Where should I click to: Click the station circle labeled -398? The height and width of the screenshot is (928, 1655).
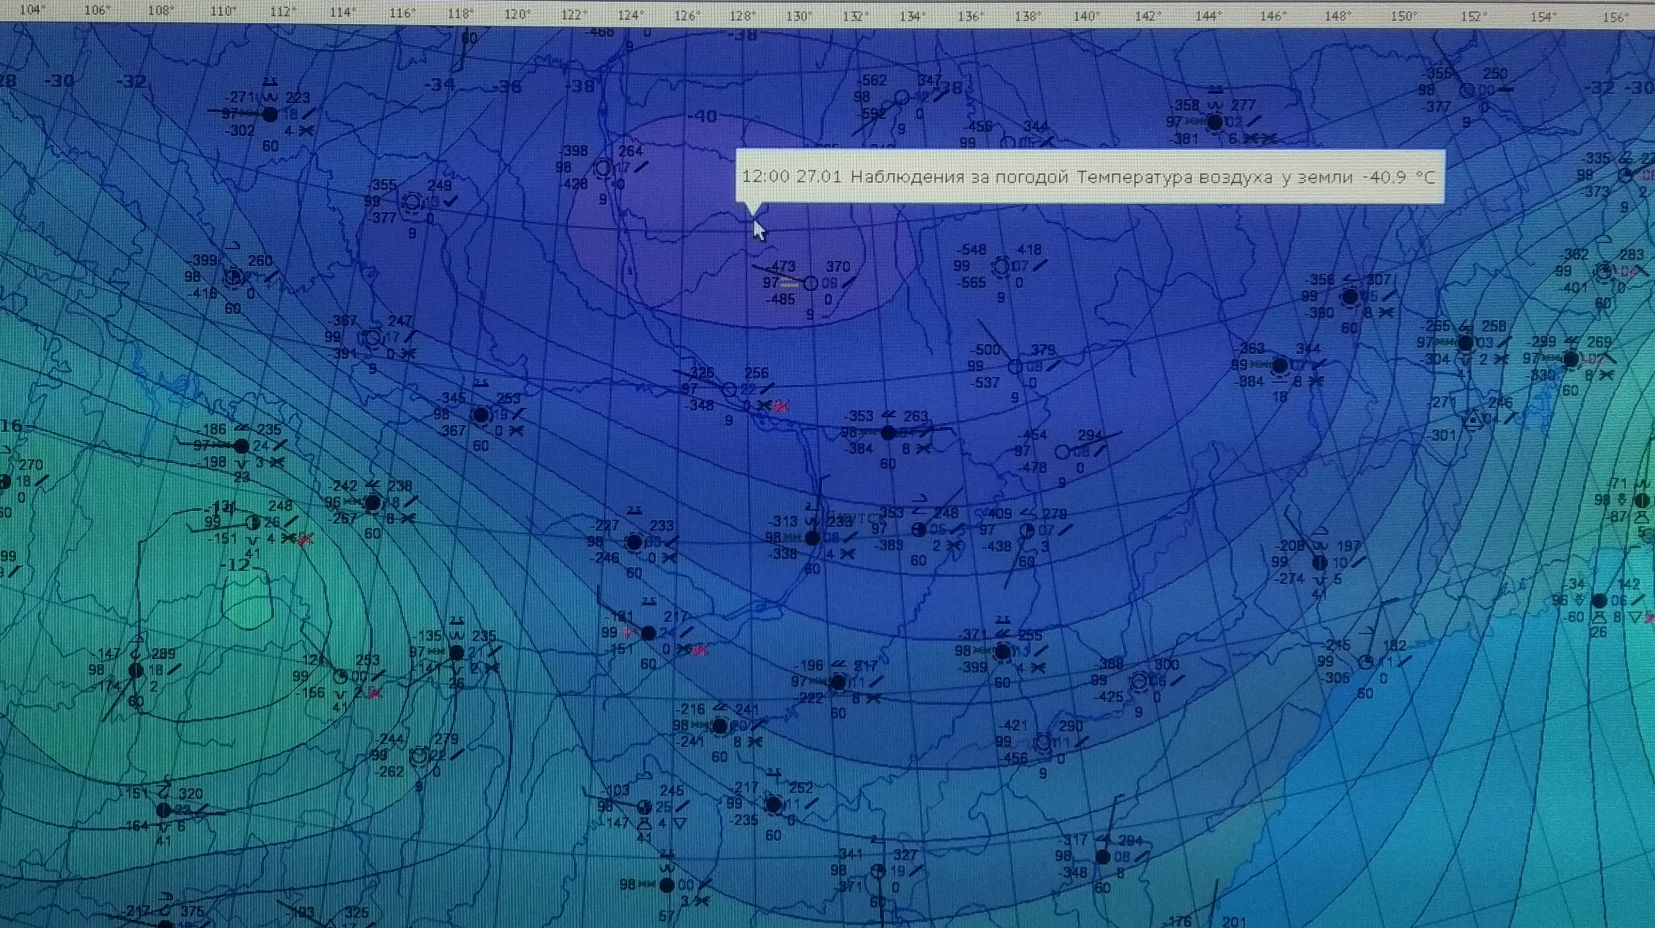[603, 168]
